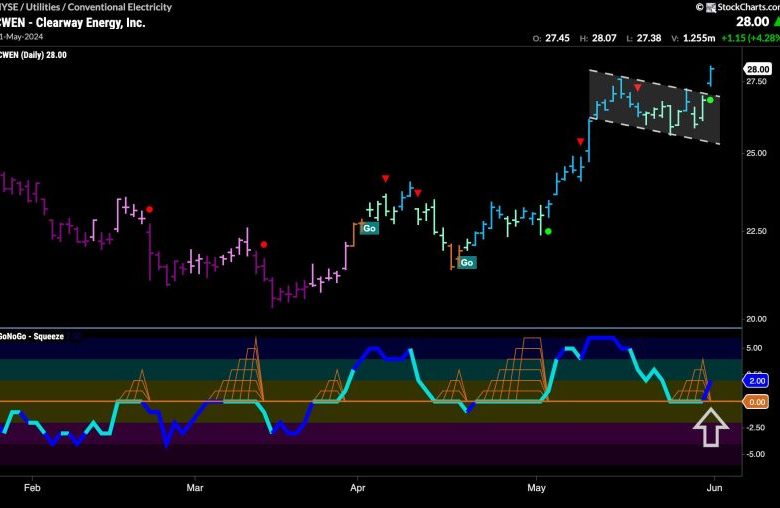Select the red dot marker in late February
Viewport: 780px width, 508px height.
click(149, 209)
